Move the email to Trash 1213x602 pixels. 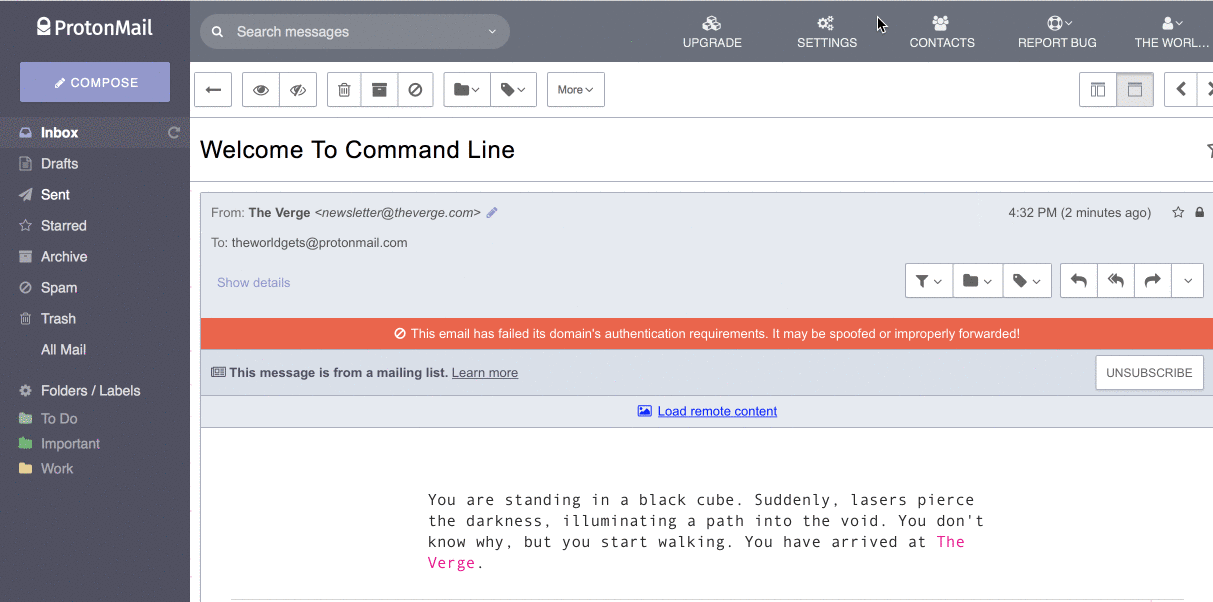(343, 89)
